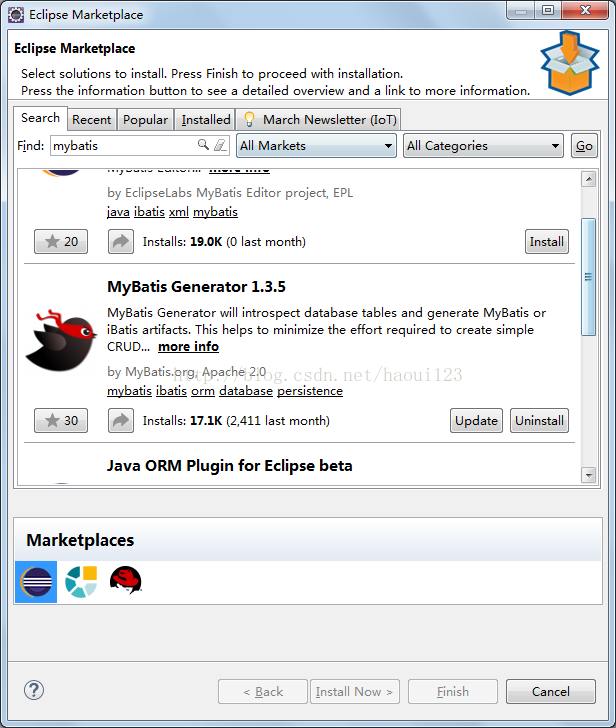The width and height of the screenshot is (616, 728).
Task: Click the Back button
Action: pos(263,692)
